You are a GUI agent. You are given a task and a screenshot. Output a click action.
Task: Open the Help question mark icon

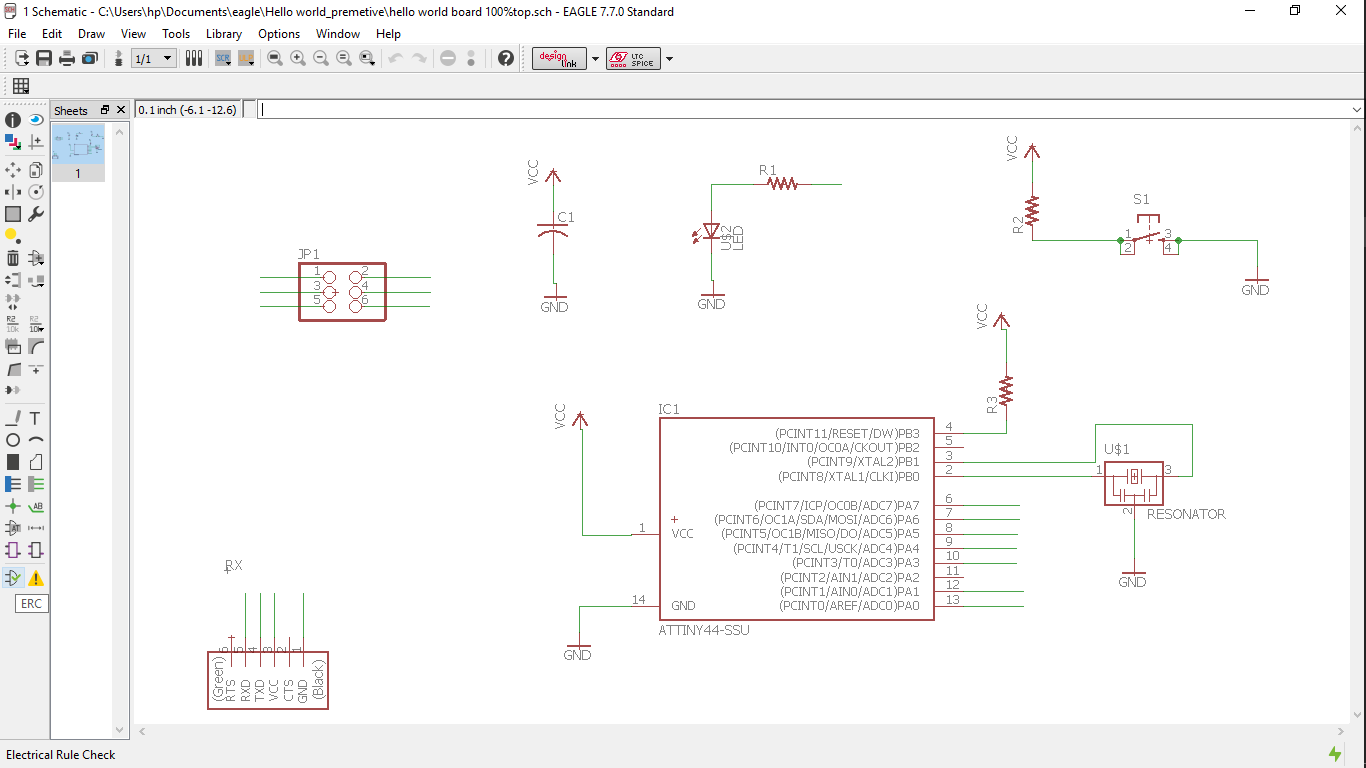pos(506,59)
